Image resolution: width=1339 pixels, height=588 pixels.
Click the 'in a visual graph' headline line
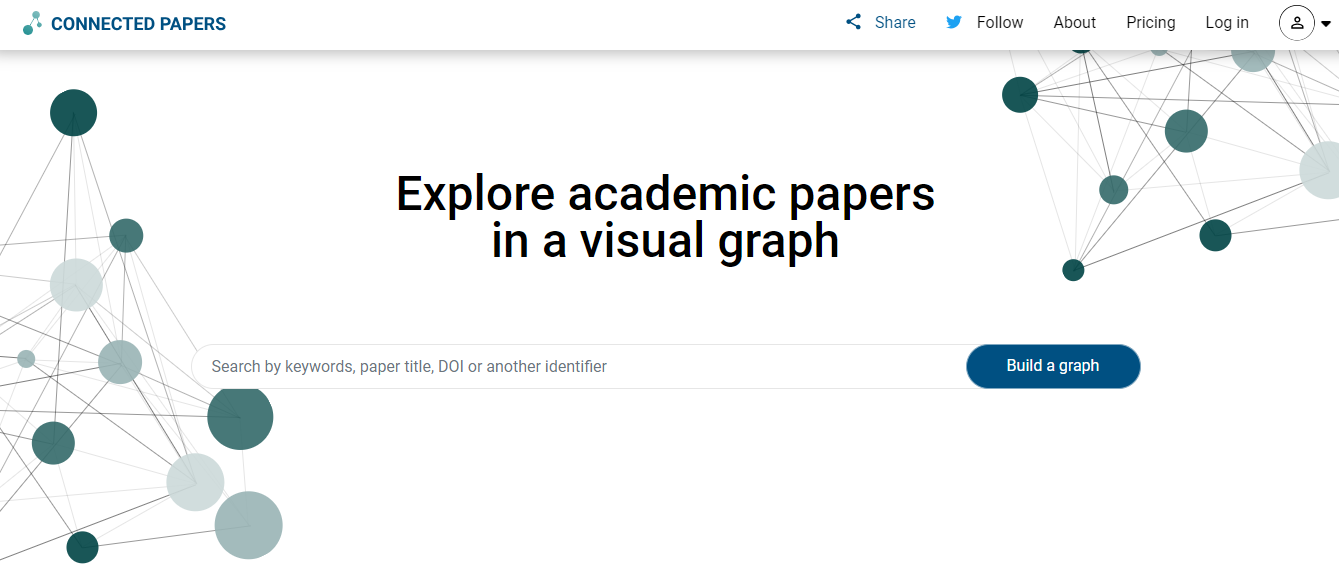(665, 241)
